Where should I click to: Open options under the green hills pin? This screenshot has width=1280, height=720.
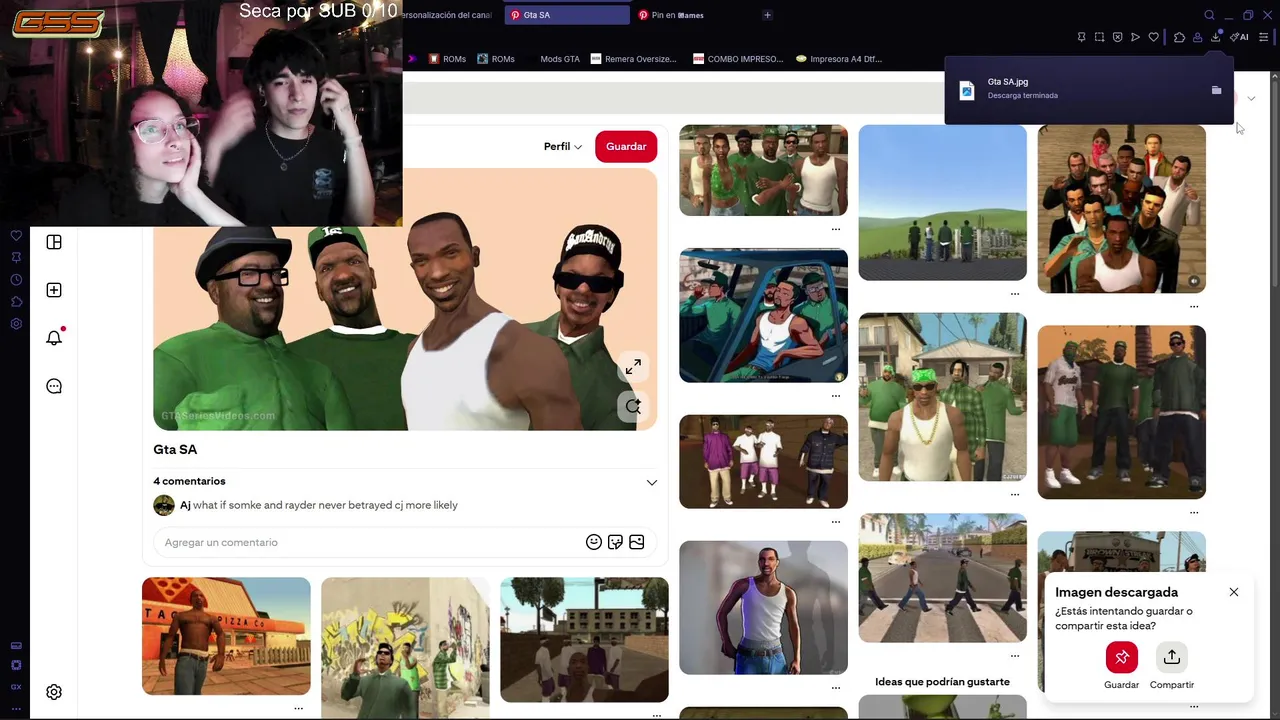pos(1015,294)
